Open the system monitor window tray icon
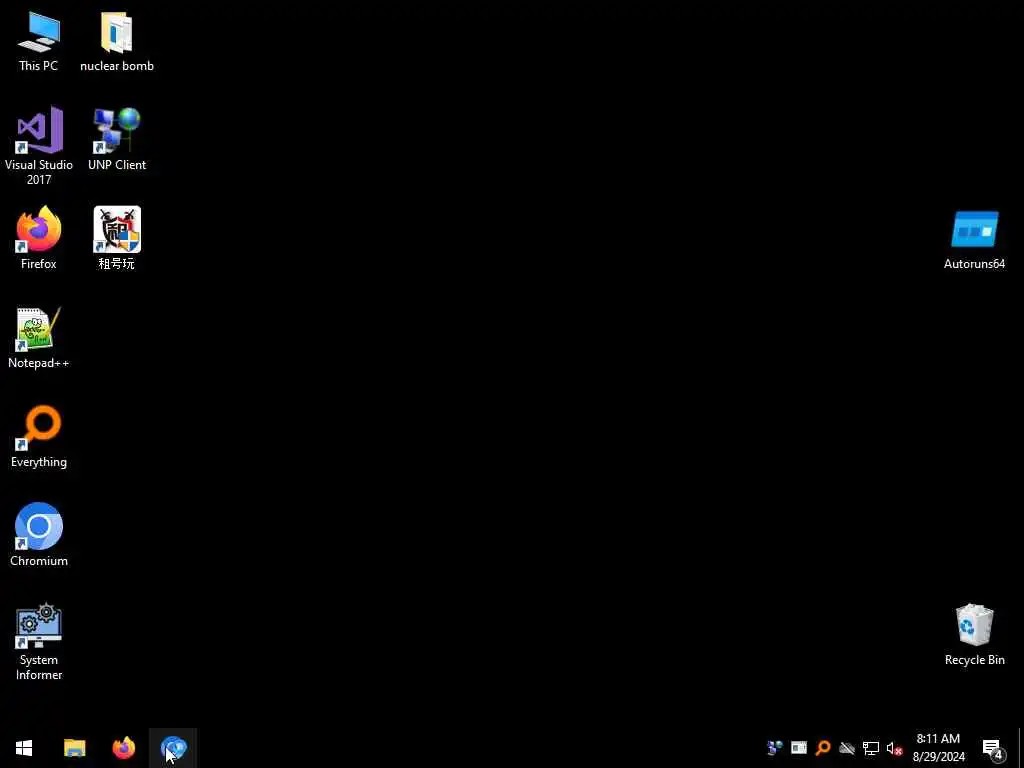This screenshot has width=1024, height=768. pos(799,748)
